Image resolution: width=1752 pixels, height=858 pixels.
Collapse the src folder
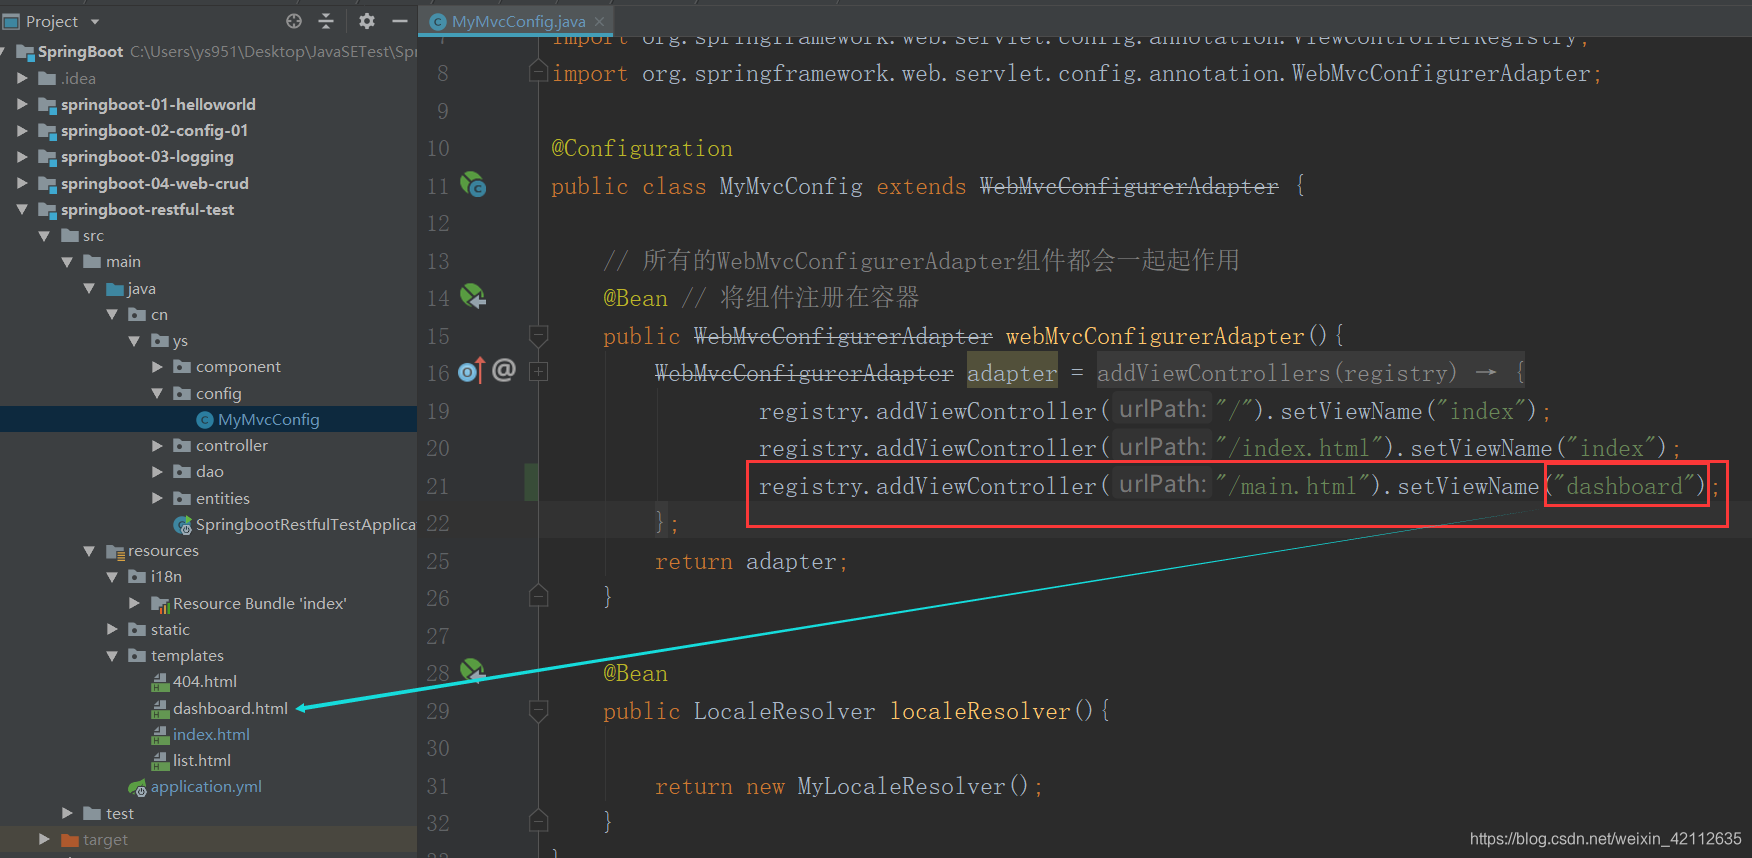click(x=44, y=236)
